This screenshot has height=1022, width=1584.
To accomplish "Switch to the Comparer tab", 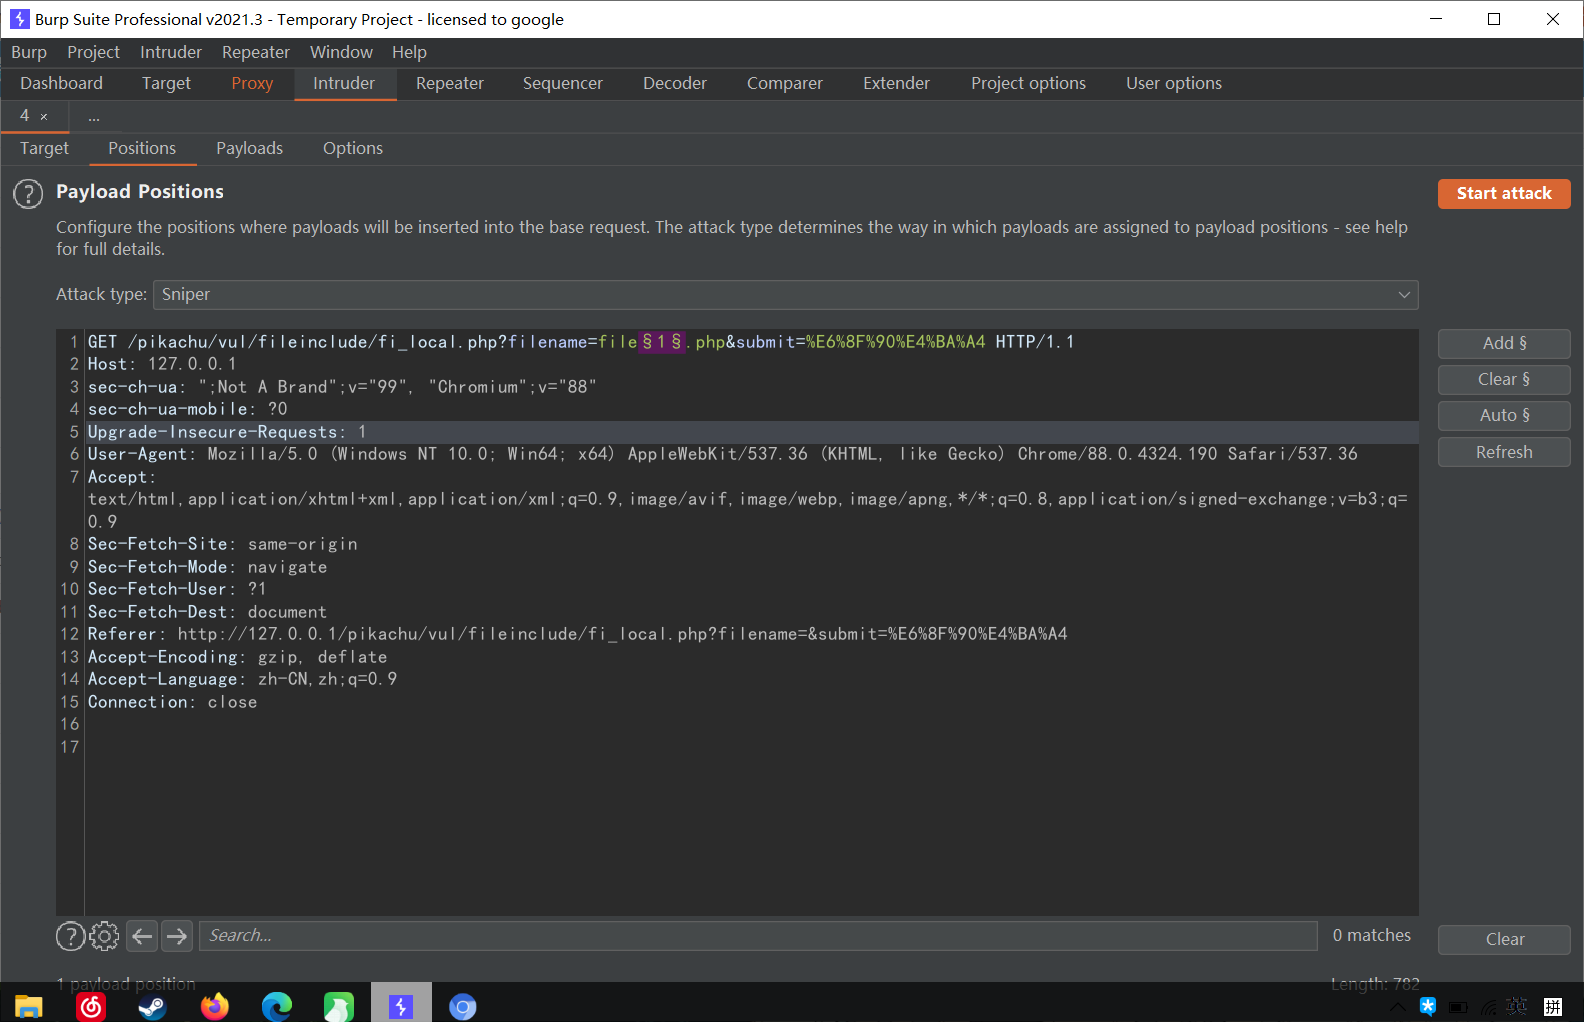I will pyautogui.click(x=785, y=84).
